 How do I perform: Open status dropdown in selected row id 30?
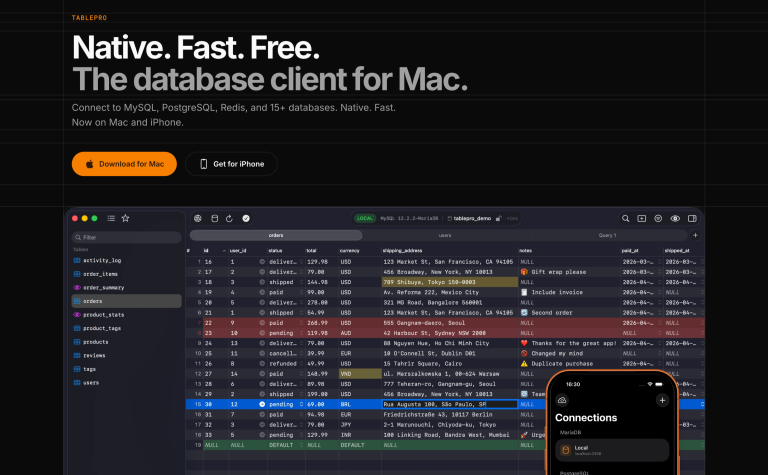click(x=301, y=404)
